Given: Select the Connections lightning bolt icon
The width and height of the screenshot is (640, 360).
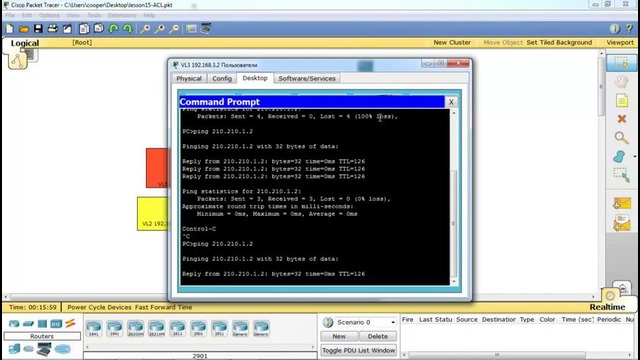Looking at the screenshot, I should (x=70, y=323).
